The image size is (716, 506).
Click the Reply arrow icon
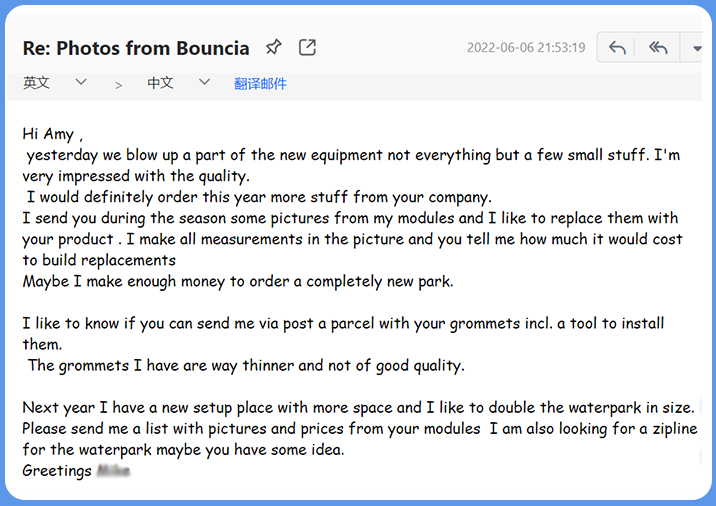[x=618, y=48]
